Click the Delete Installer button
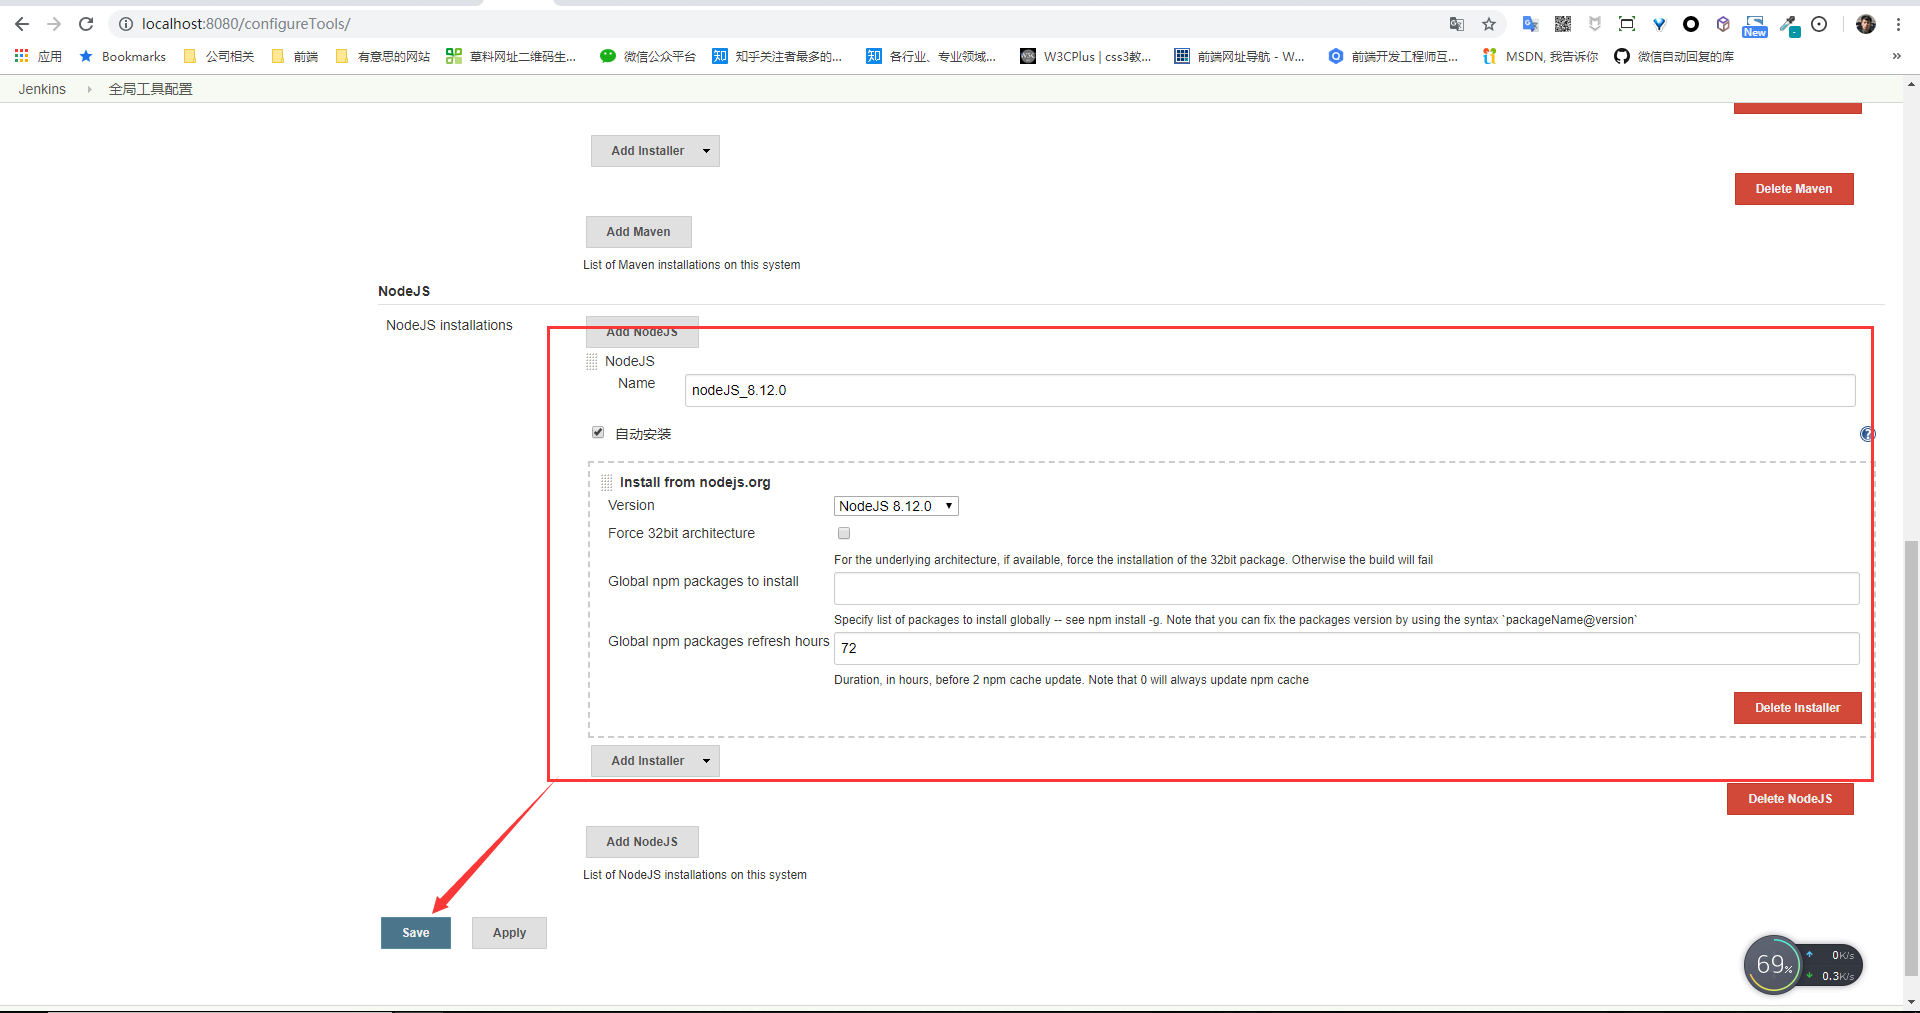 pos(1797,708)
